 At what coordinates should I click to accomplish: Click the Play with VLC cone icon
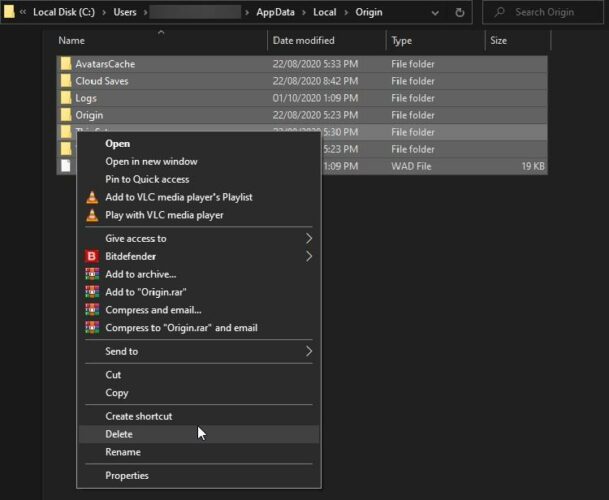(92, 215)
